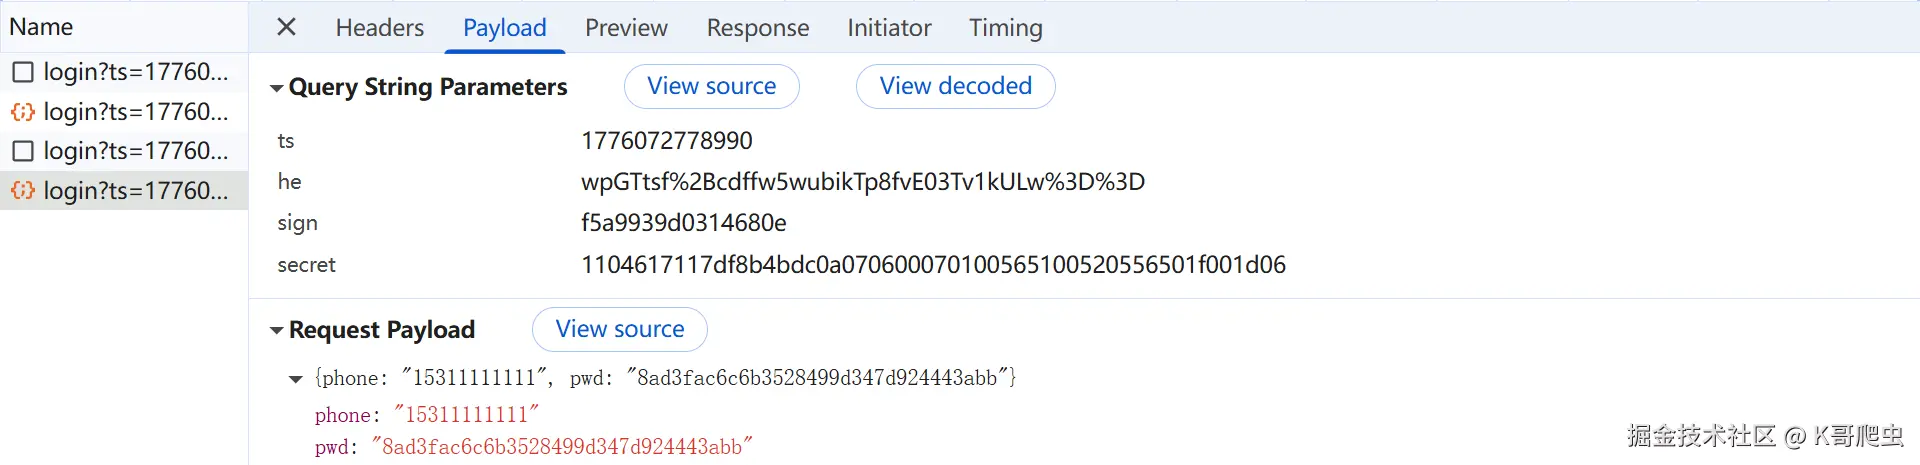Collapse the Request Payload section

[x=277, y=330]
